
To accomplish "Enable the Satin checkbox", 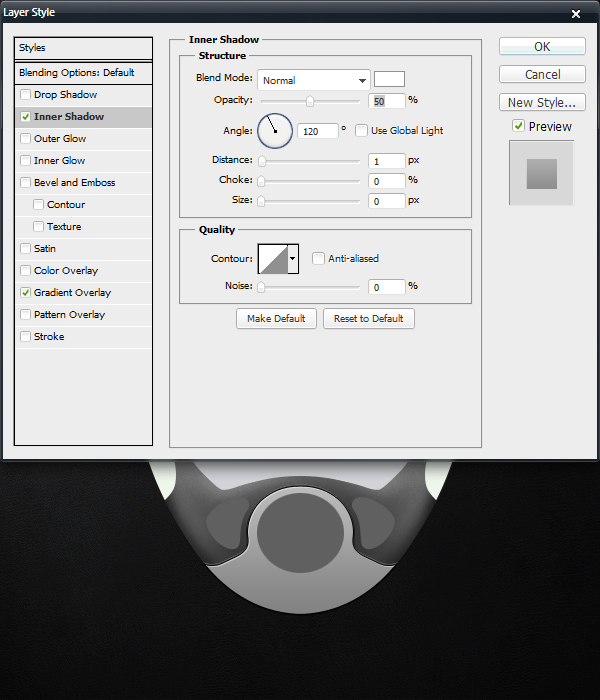I will coord(25,248).
